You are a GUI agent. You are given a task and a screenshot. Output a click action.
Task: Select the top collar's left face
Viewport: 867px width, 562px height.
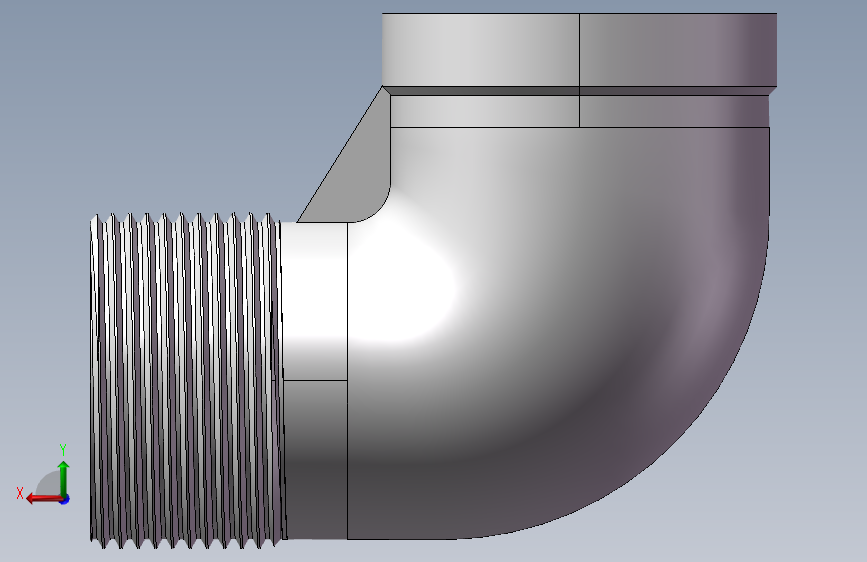(480, 50)
